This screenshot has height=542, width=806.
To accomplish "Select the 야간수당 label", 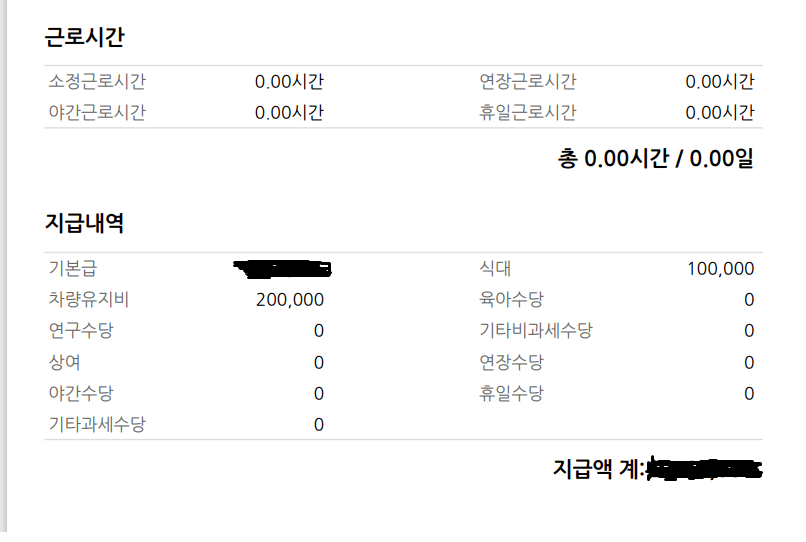I will coord(80,394).
